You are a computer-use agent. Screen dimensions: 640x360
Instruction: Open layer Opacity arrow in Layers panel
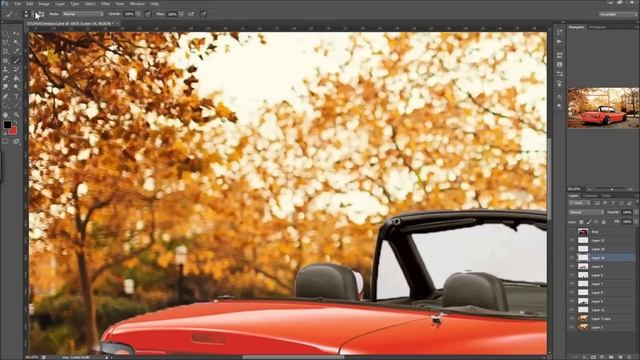click(636, 212)
